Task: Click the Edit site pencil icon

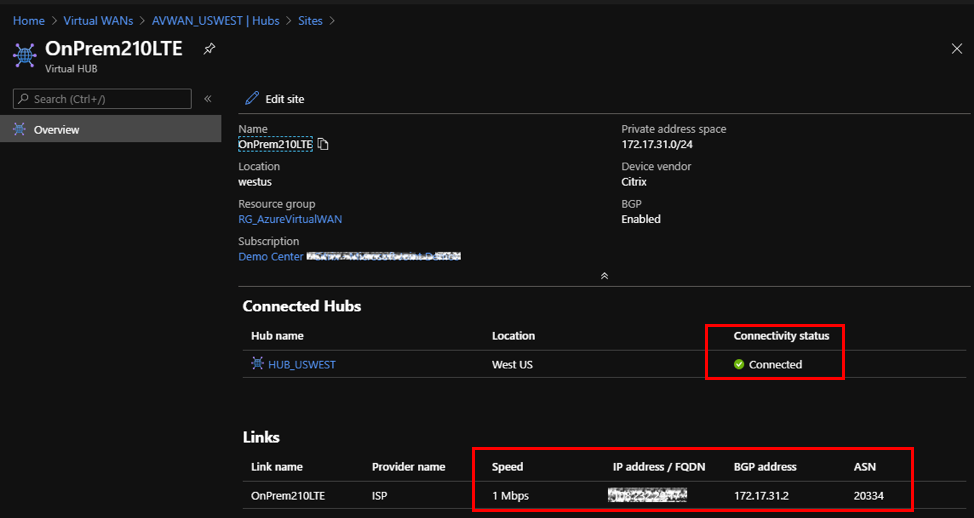Action: click(252, 98)
